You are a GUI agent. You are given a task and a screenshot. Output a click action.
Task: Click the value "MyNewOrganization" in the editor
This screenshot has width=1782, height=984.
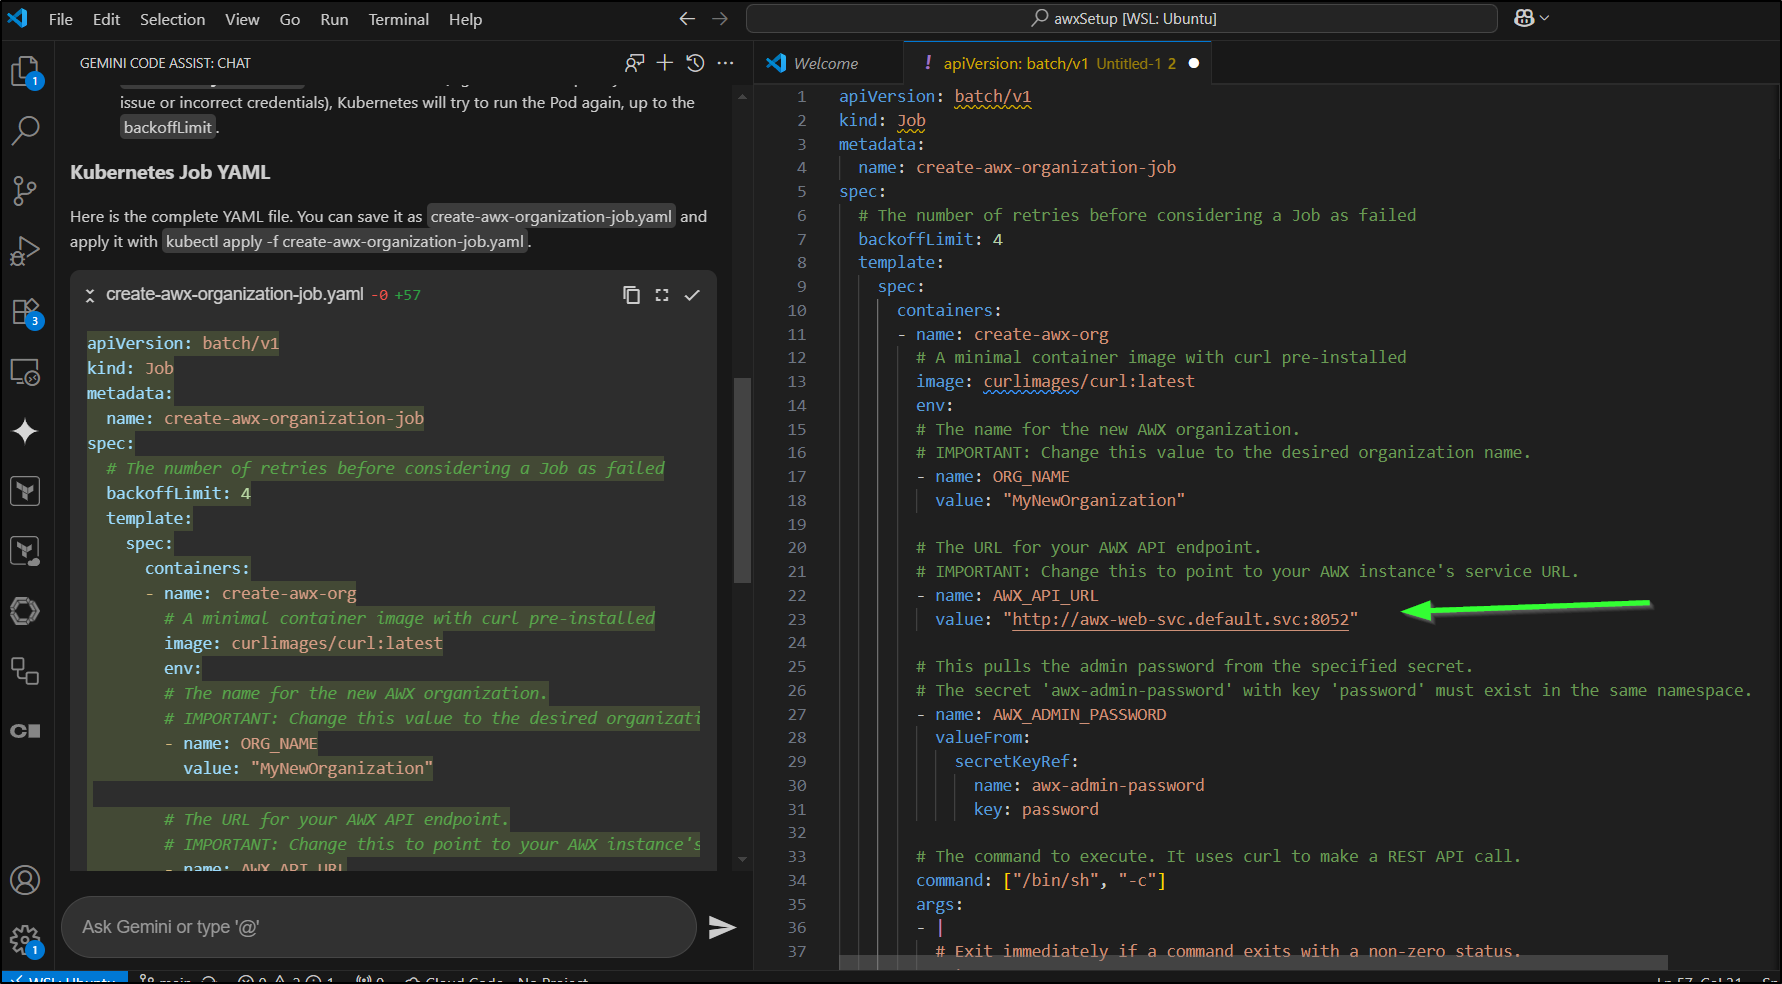[1094, 500]
